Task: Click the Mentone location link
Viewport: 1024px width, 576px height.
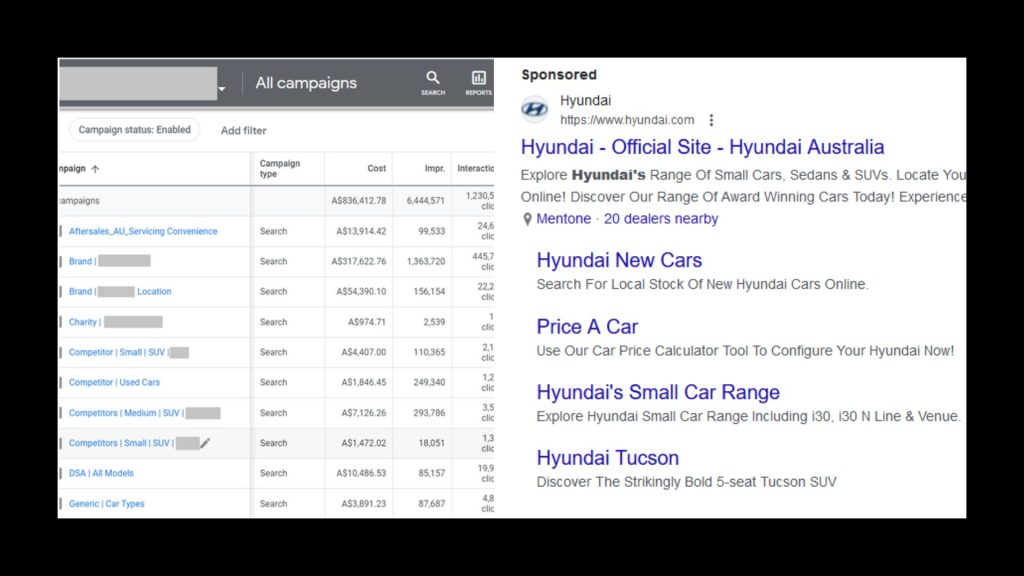Action: pyautogui.click(x=563, y=219)
